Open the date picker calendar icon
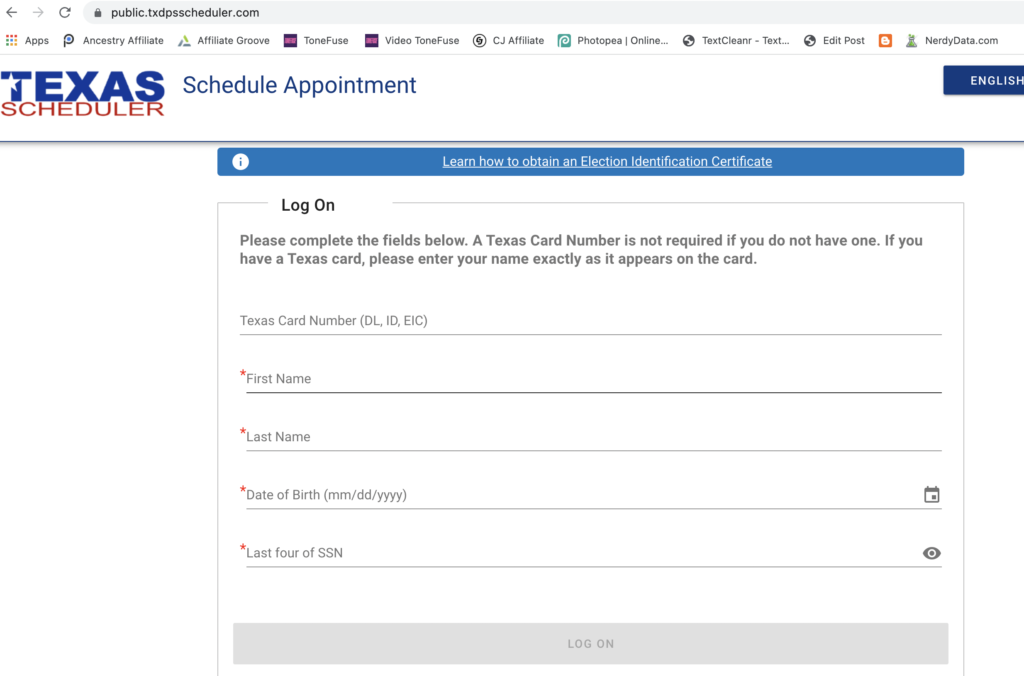1024x676 pixels. 931,495
